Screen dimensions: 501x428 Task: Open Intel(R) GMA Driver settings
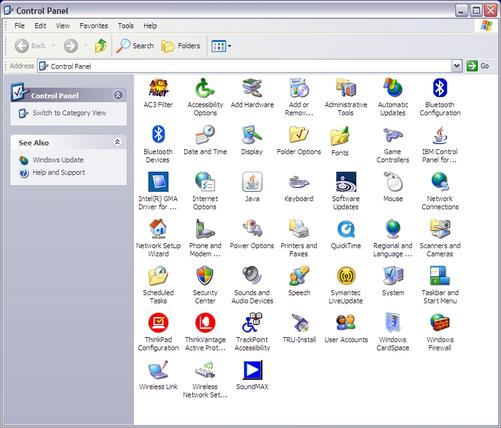click(158, 191)
